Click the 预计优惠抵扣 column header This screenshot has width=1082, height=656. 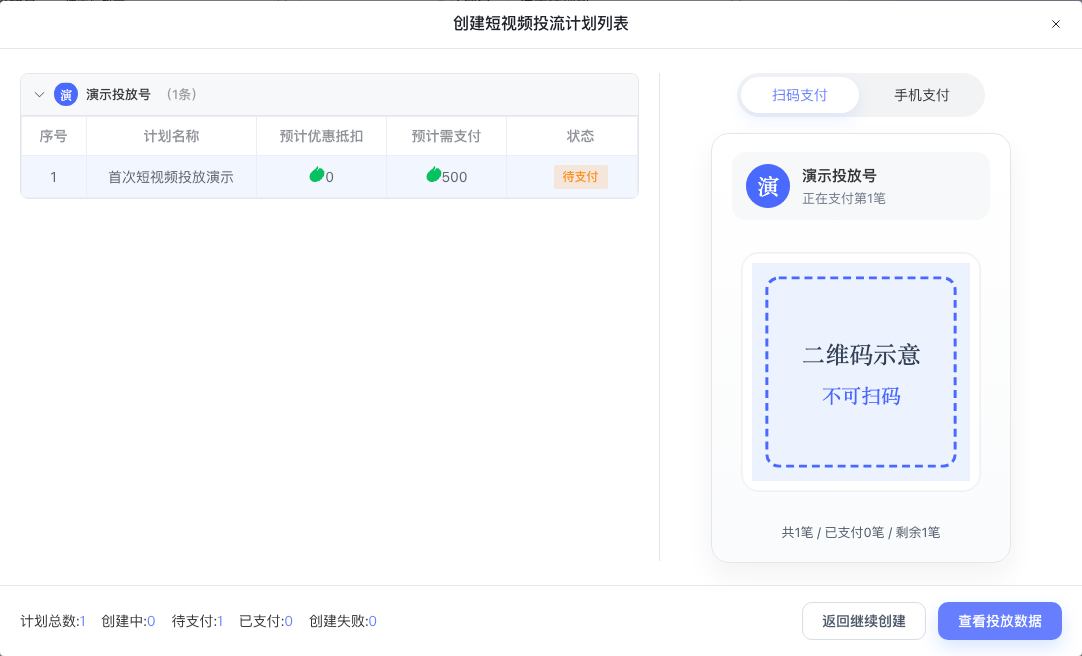(321, 136)
